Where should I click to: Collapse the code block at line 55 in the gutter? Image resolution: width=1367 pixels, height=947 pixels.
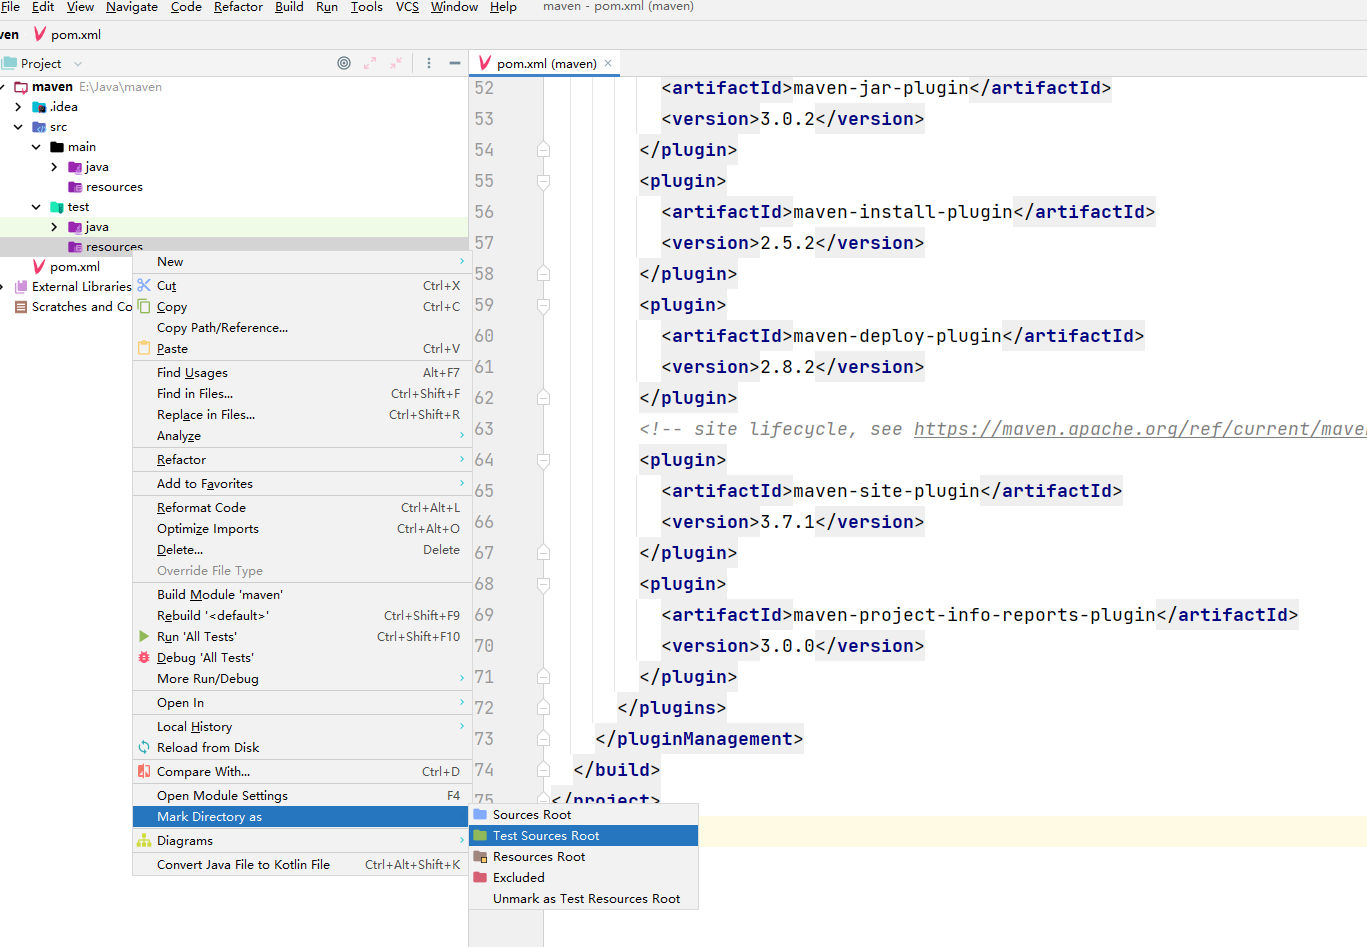[x=543, y=181]
